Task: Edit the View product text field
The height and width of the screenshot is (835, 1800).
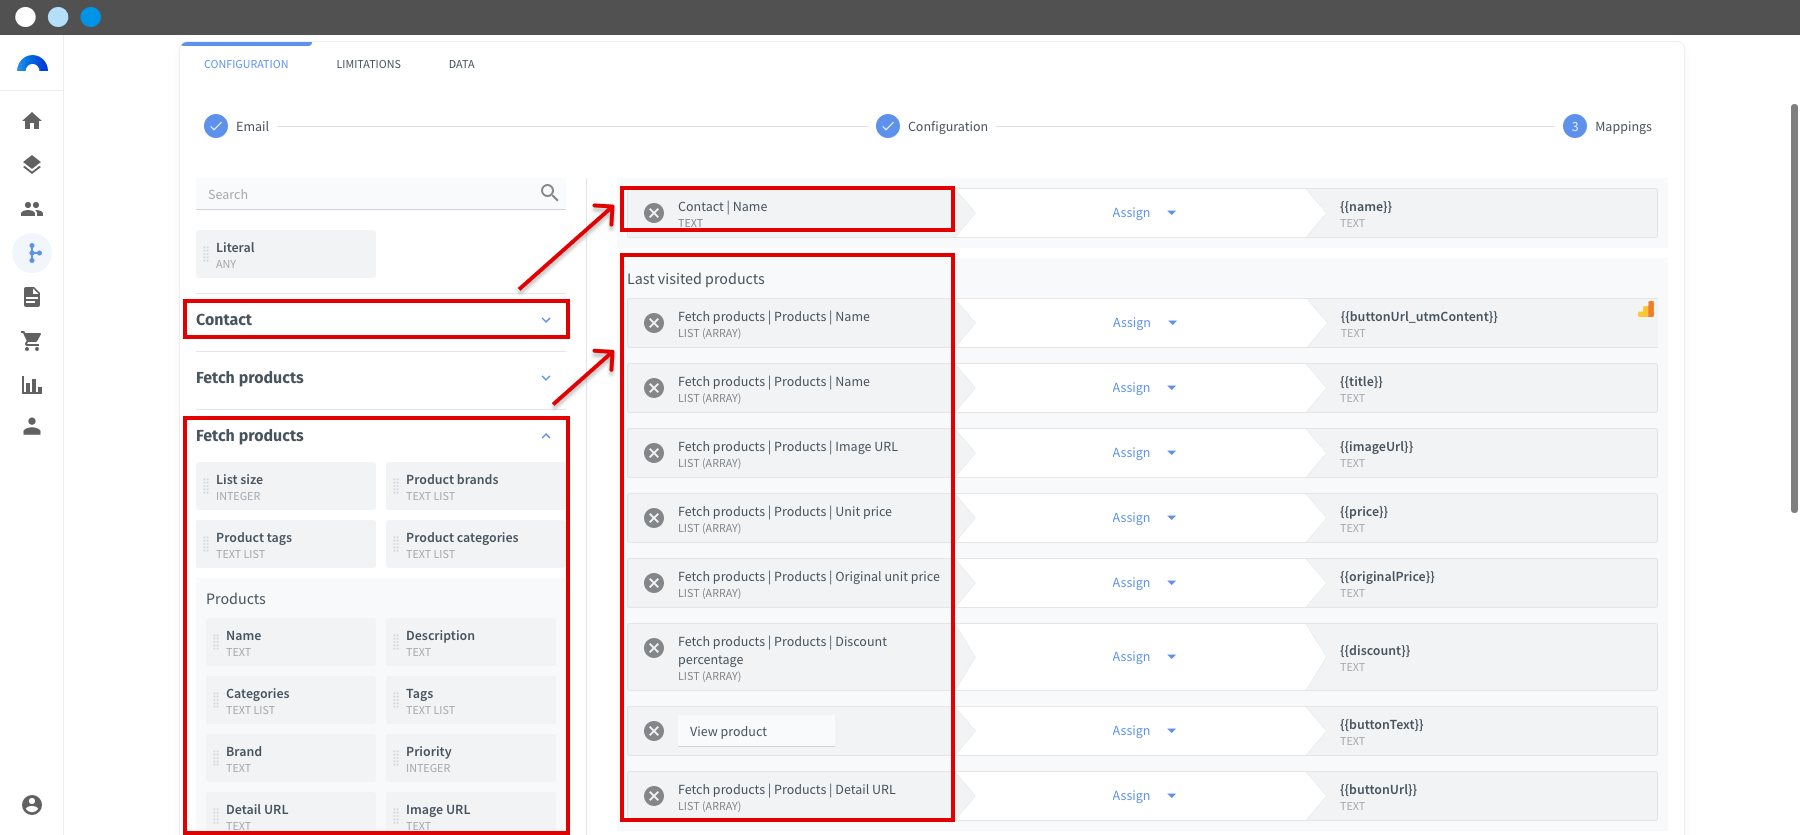Action: click(x=756, y=731)
